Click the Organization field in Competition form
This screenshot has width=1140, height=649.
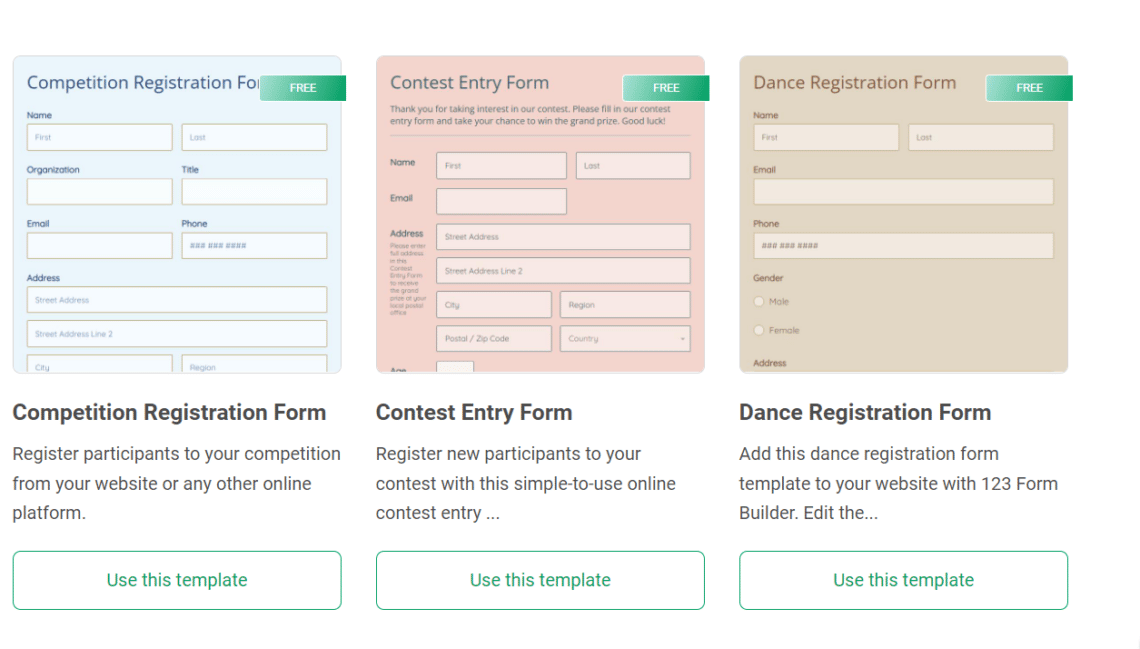(x=100, y=192)
